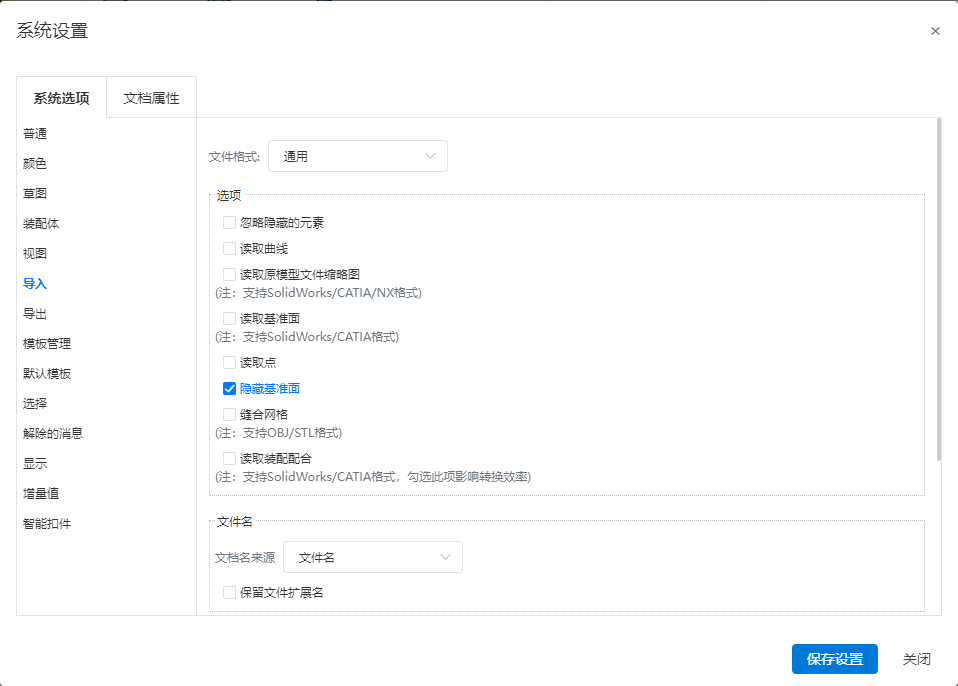Image resolution: width=958 pixels, height=686 pixels.
Task: Open the 智能扣件 settings category
Action: pyautogui.click(x=47, y=524)
